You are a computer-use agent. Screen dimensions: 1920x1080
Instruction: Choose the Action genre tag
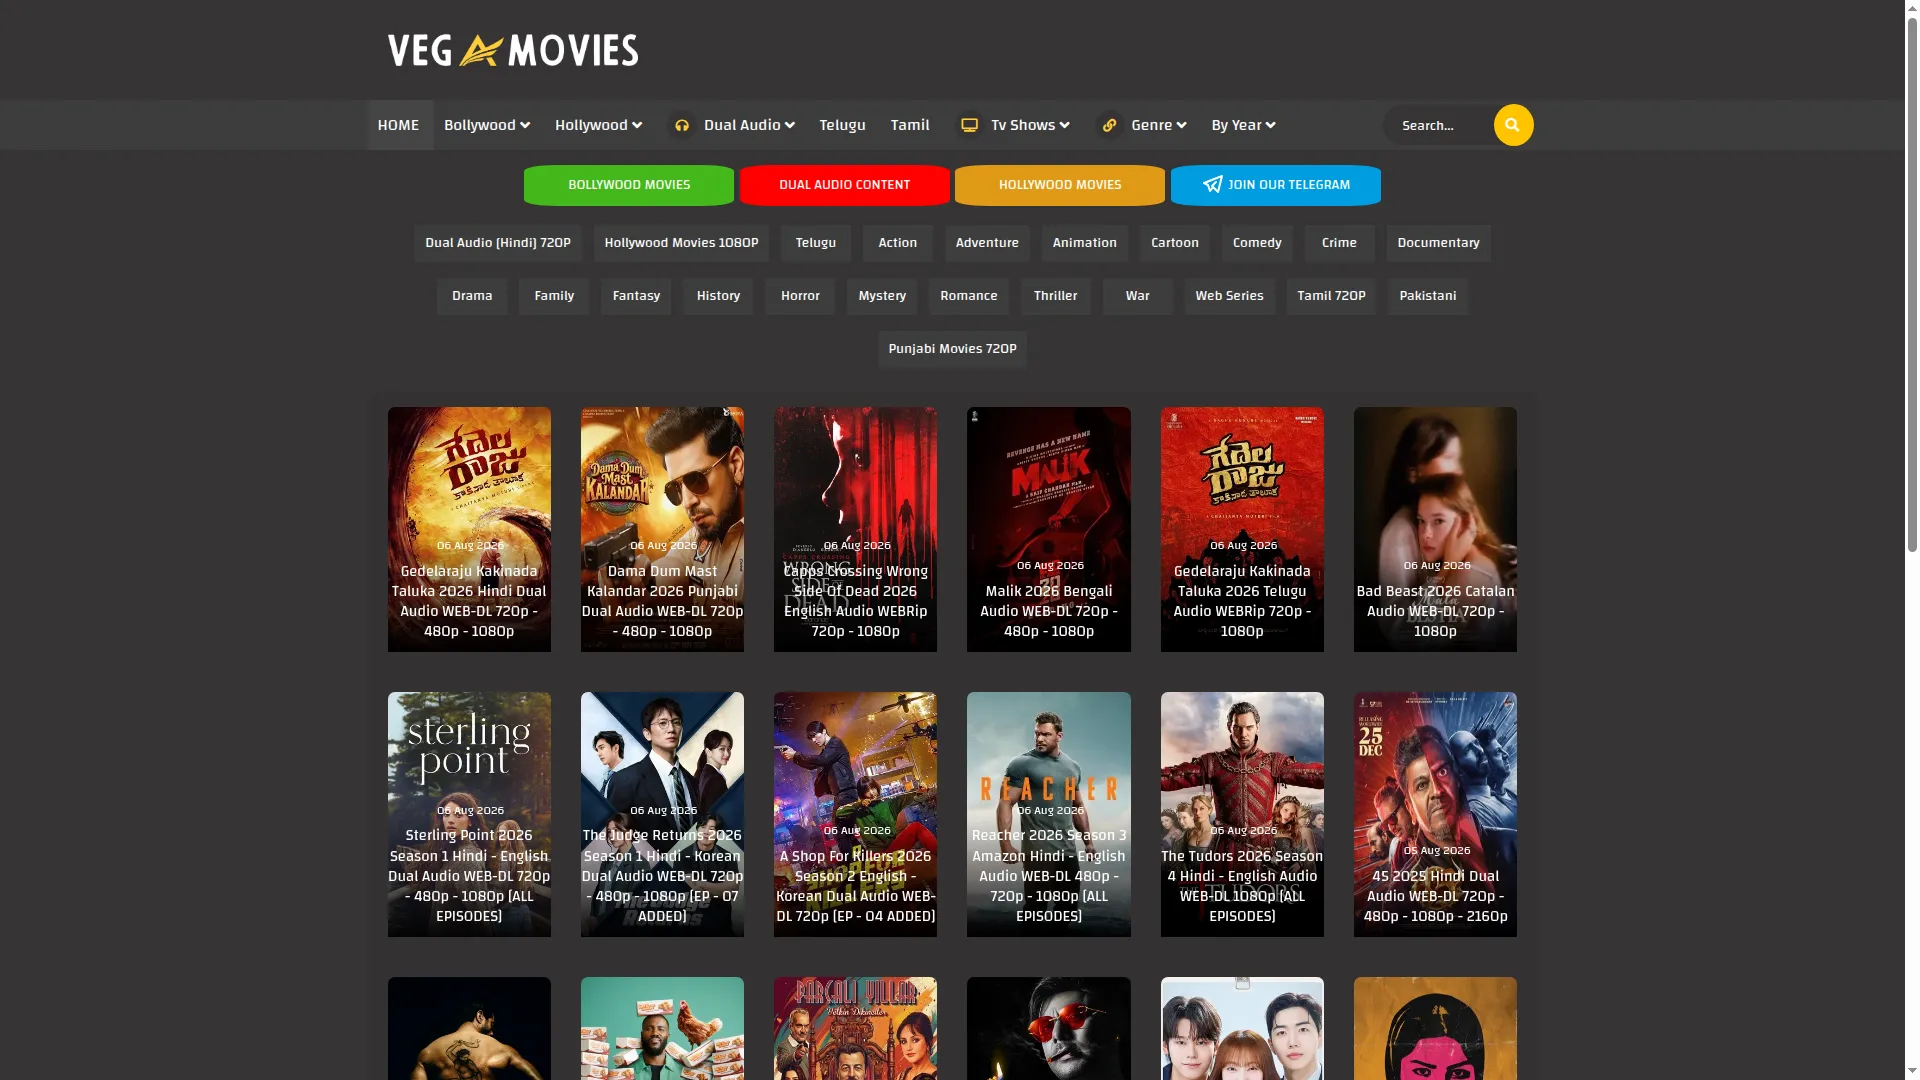[x=898, y=243]
